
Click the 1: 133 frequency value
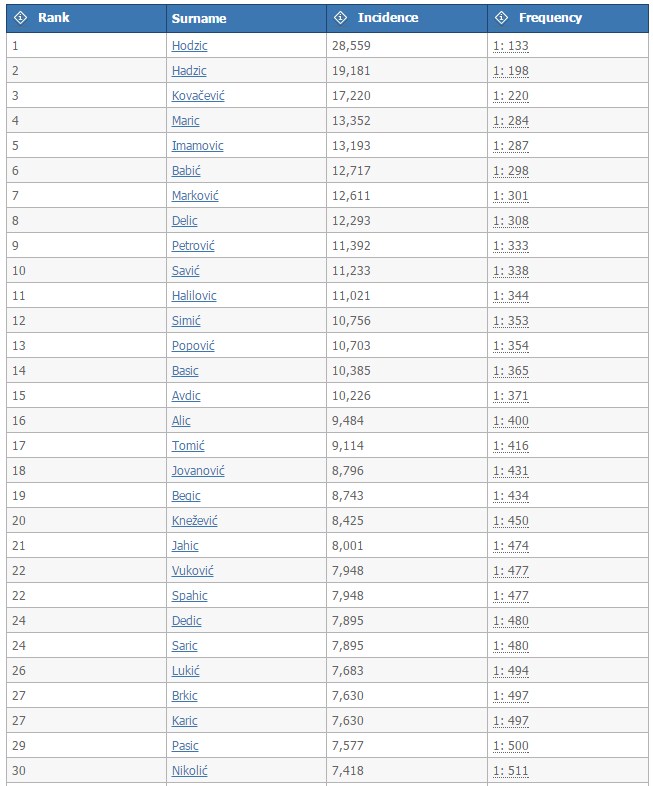pyautogui.click(x=511, y=46)
